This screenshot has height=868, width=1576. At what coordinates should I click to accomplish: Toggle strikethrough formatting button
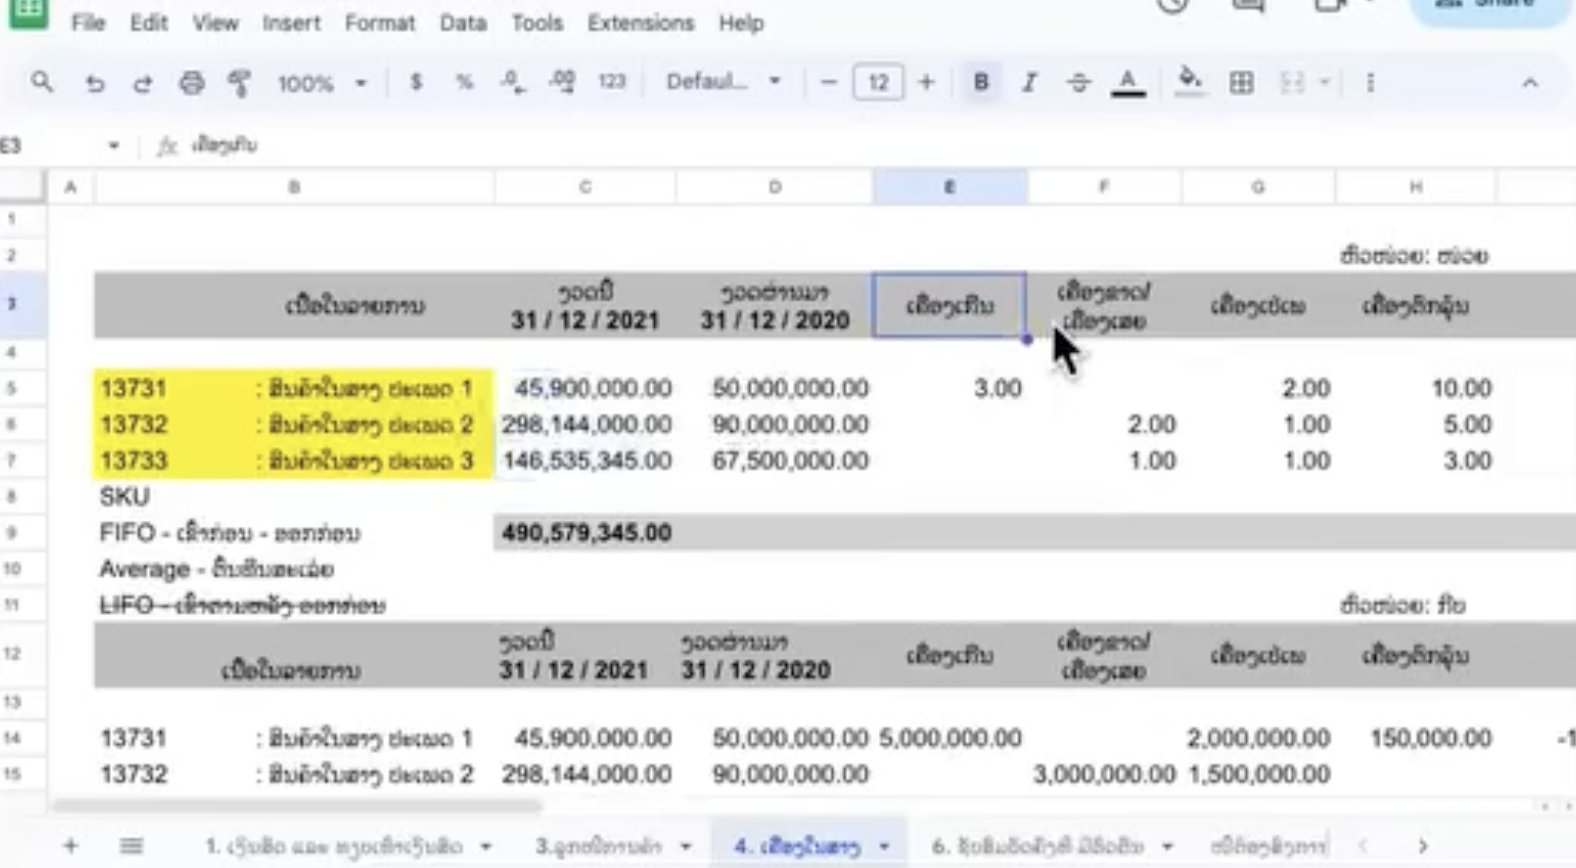1078,83
